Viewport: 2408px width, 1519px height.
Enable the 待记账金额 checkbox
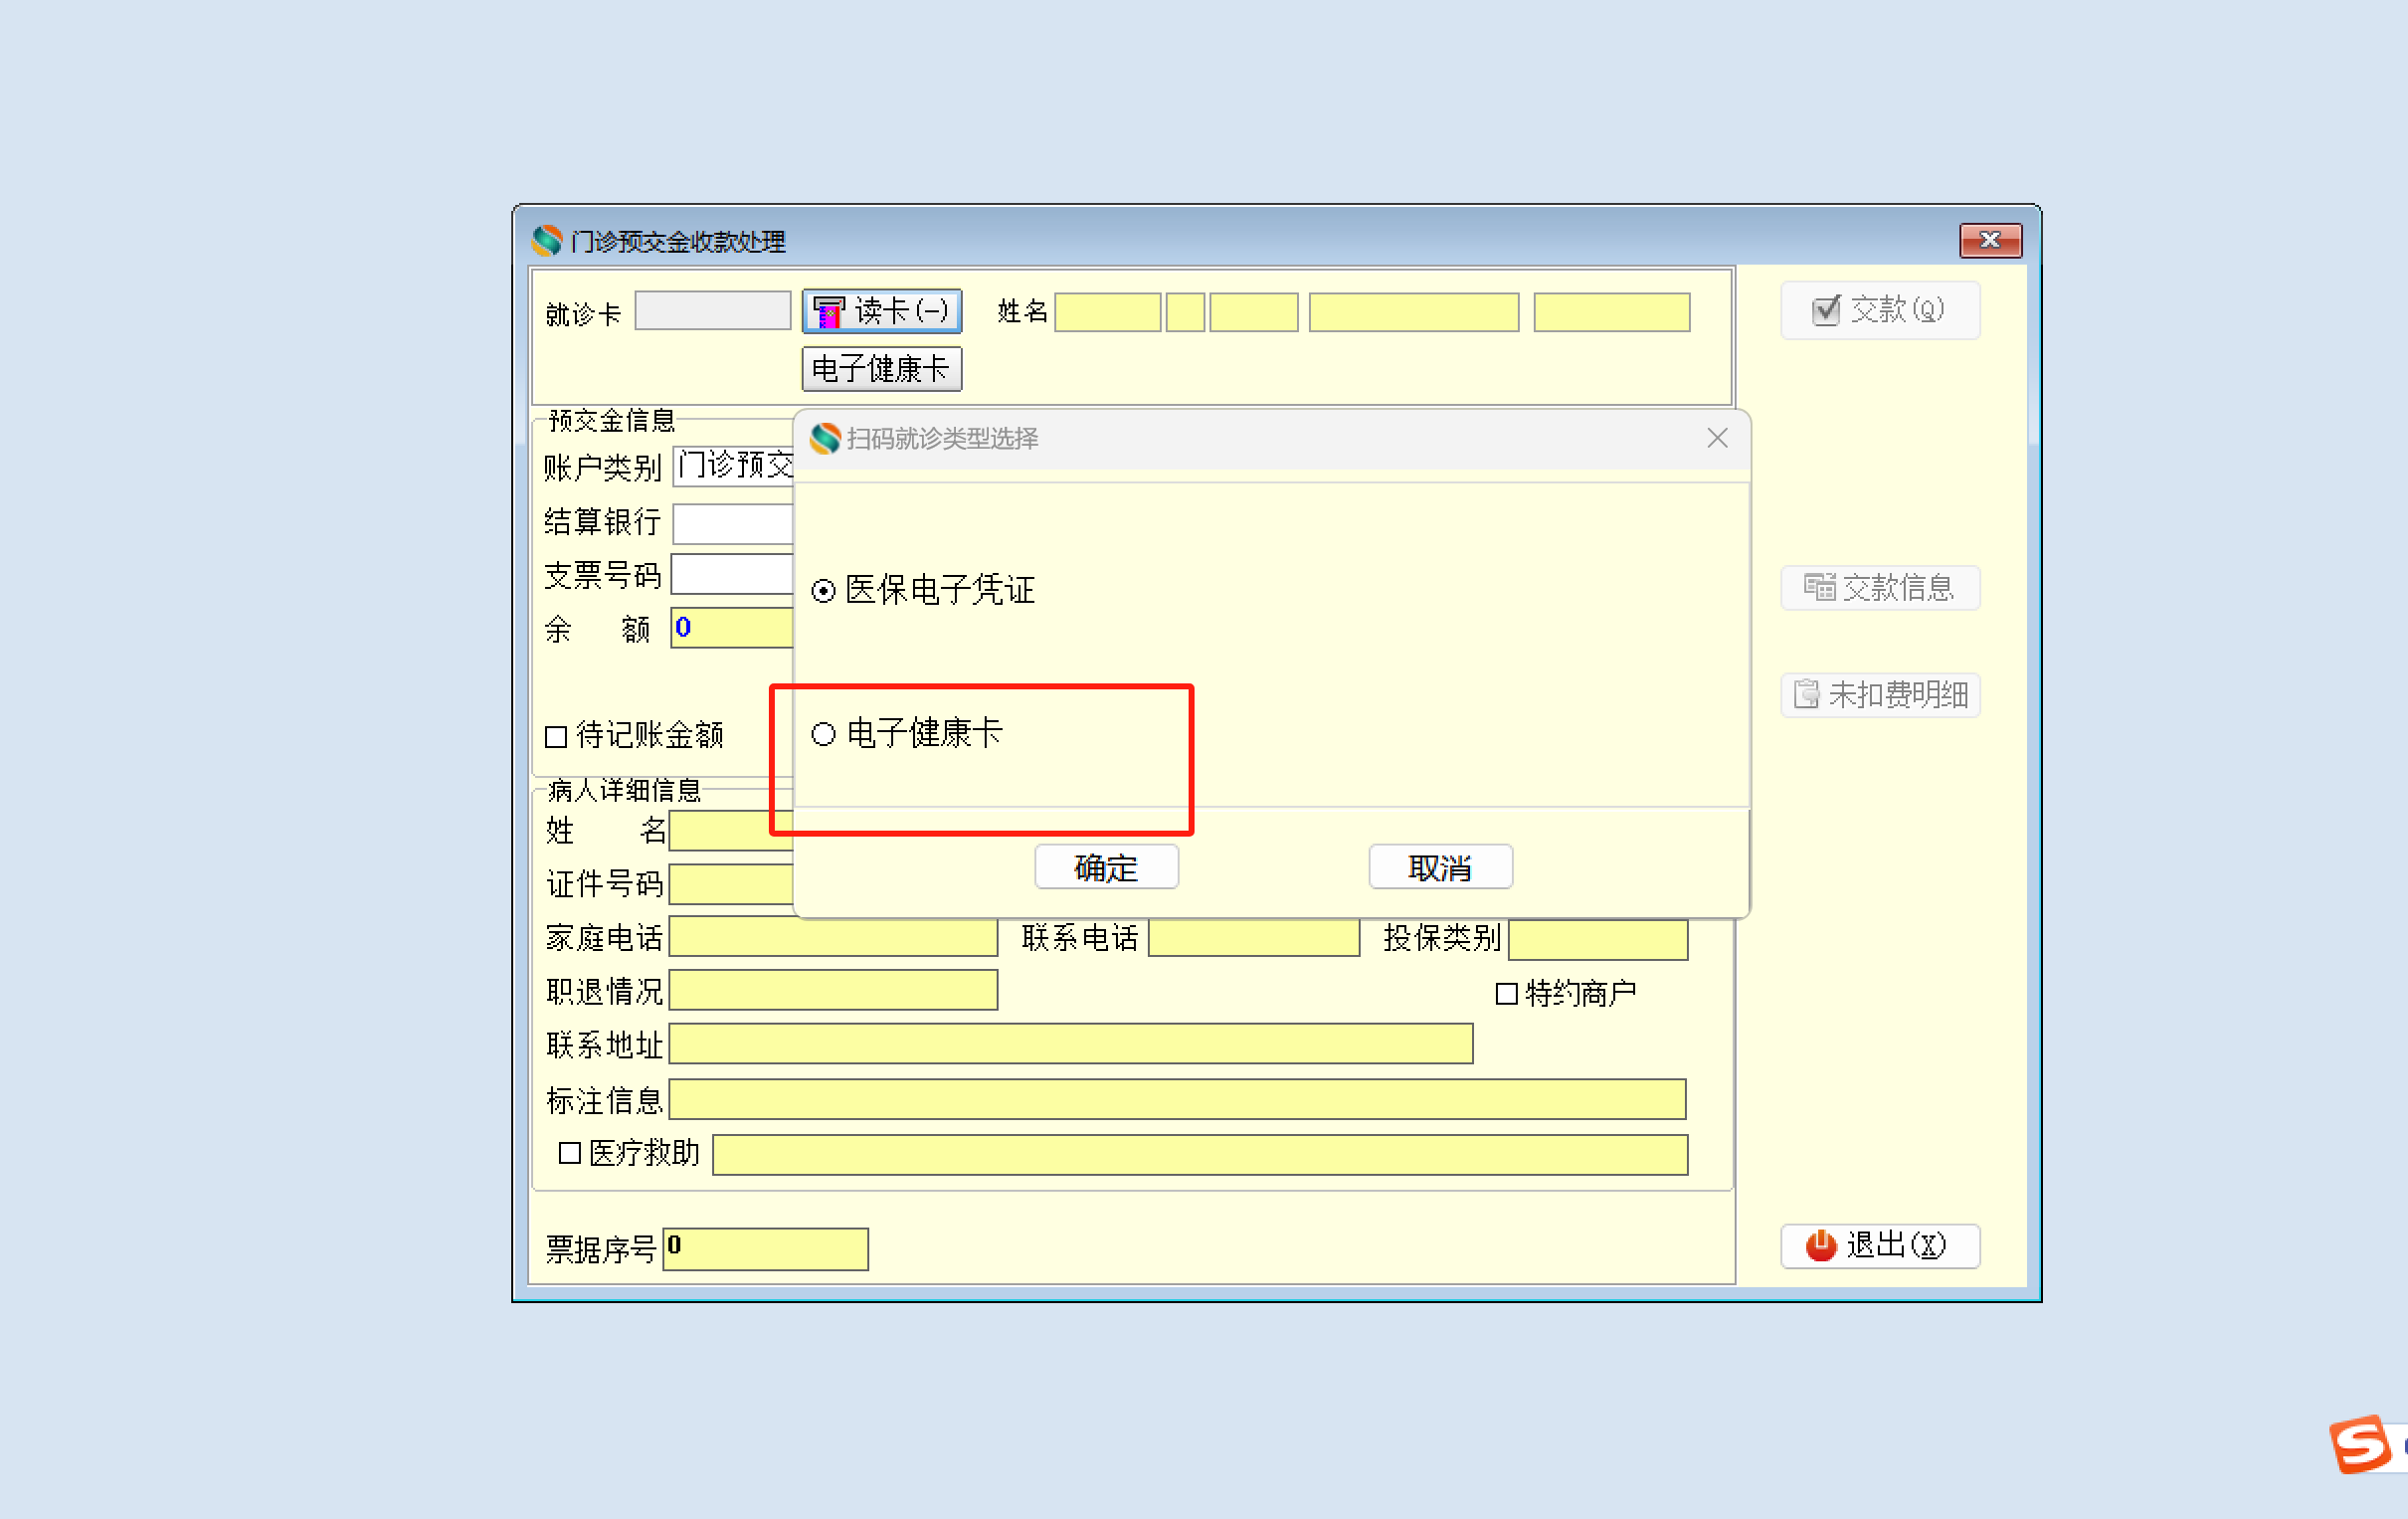pyautogui.click(x=556, y=737)
